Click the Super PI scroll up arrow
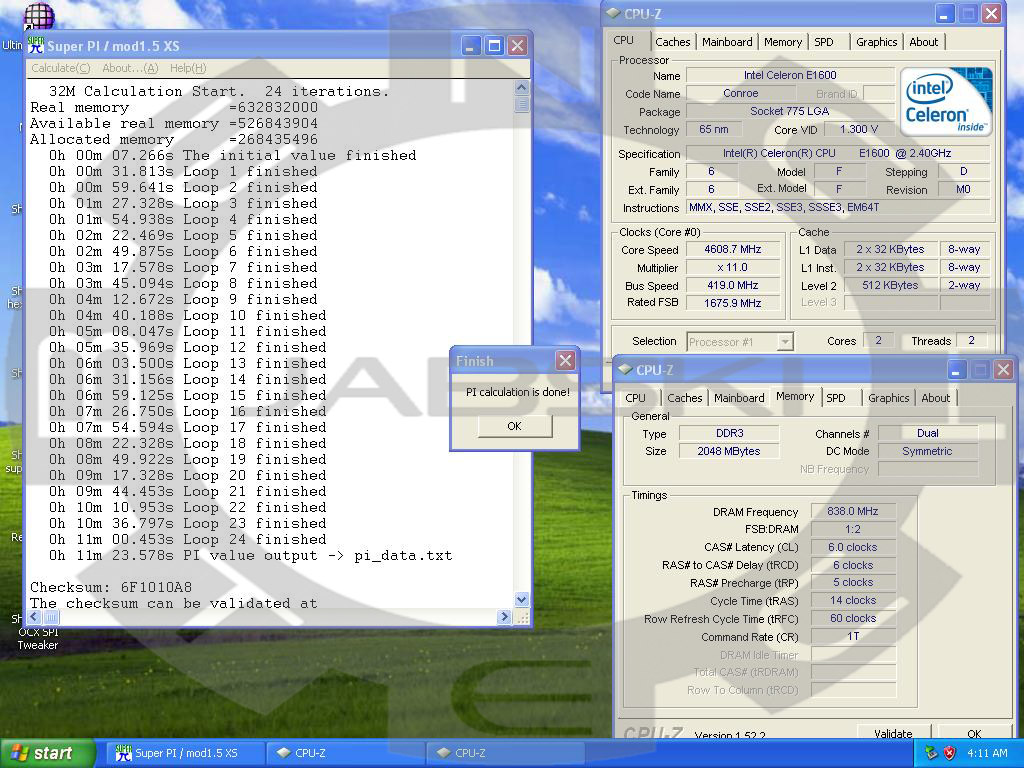This screenshot has width=1024, height=768. tap(521, 88)
